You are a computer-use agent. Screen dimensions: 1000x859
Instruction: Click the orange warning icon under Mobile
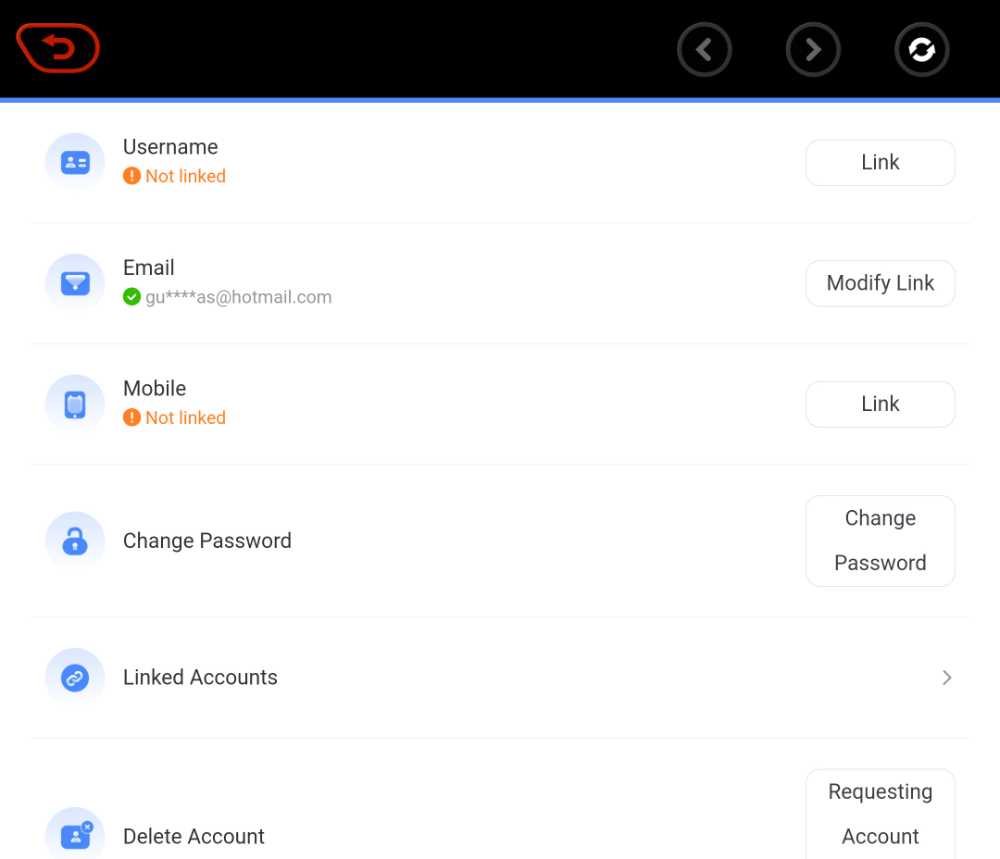pos(131,417)
